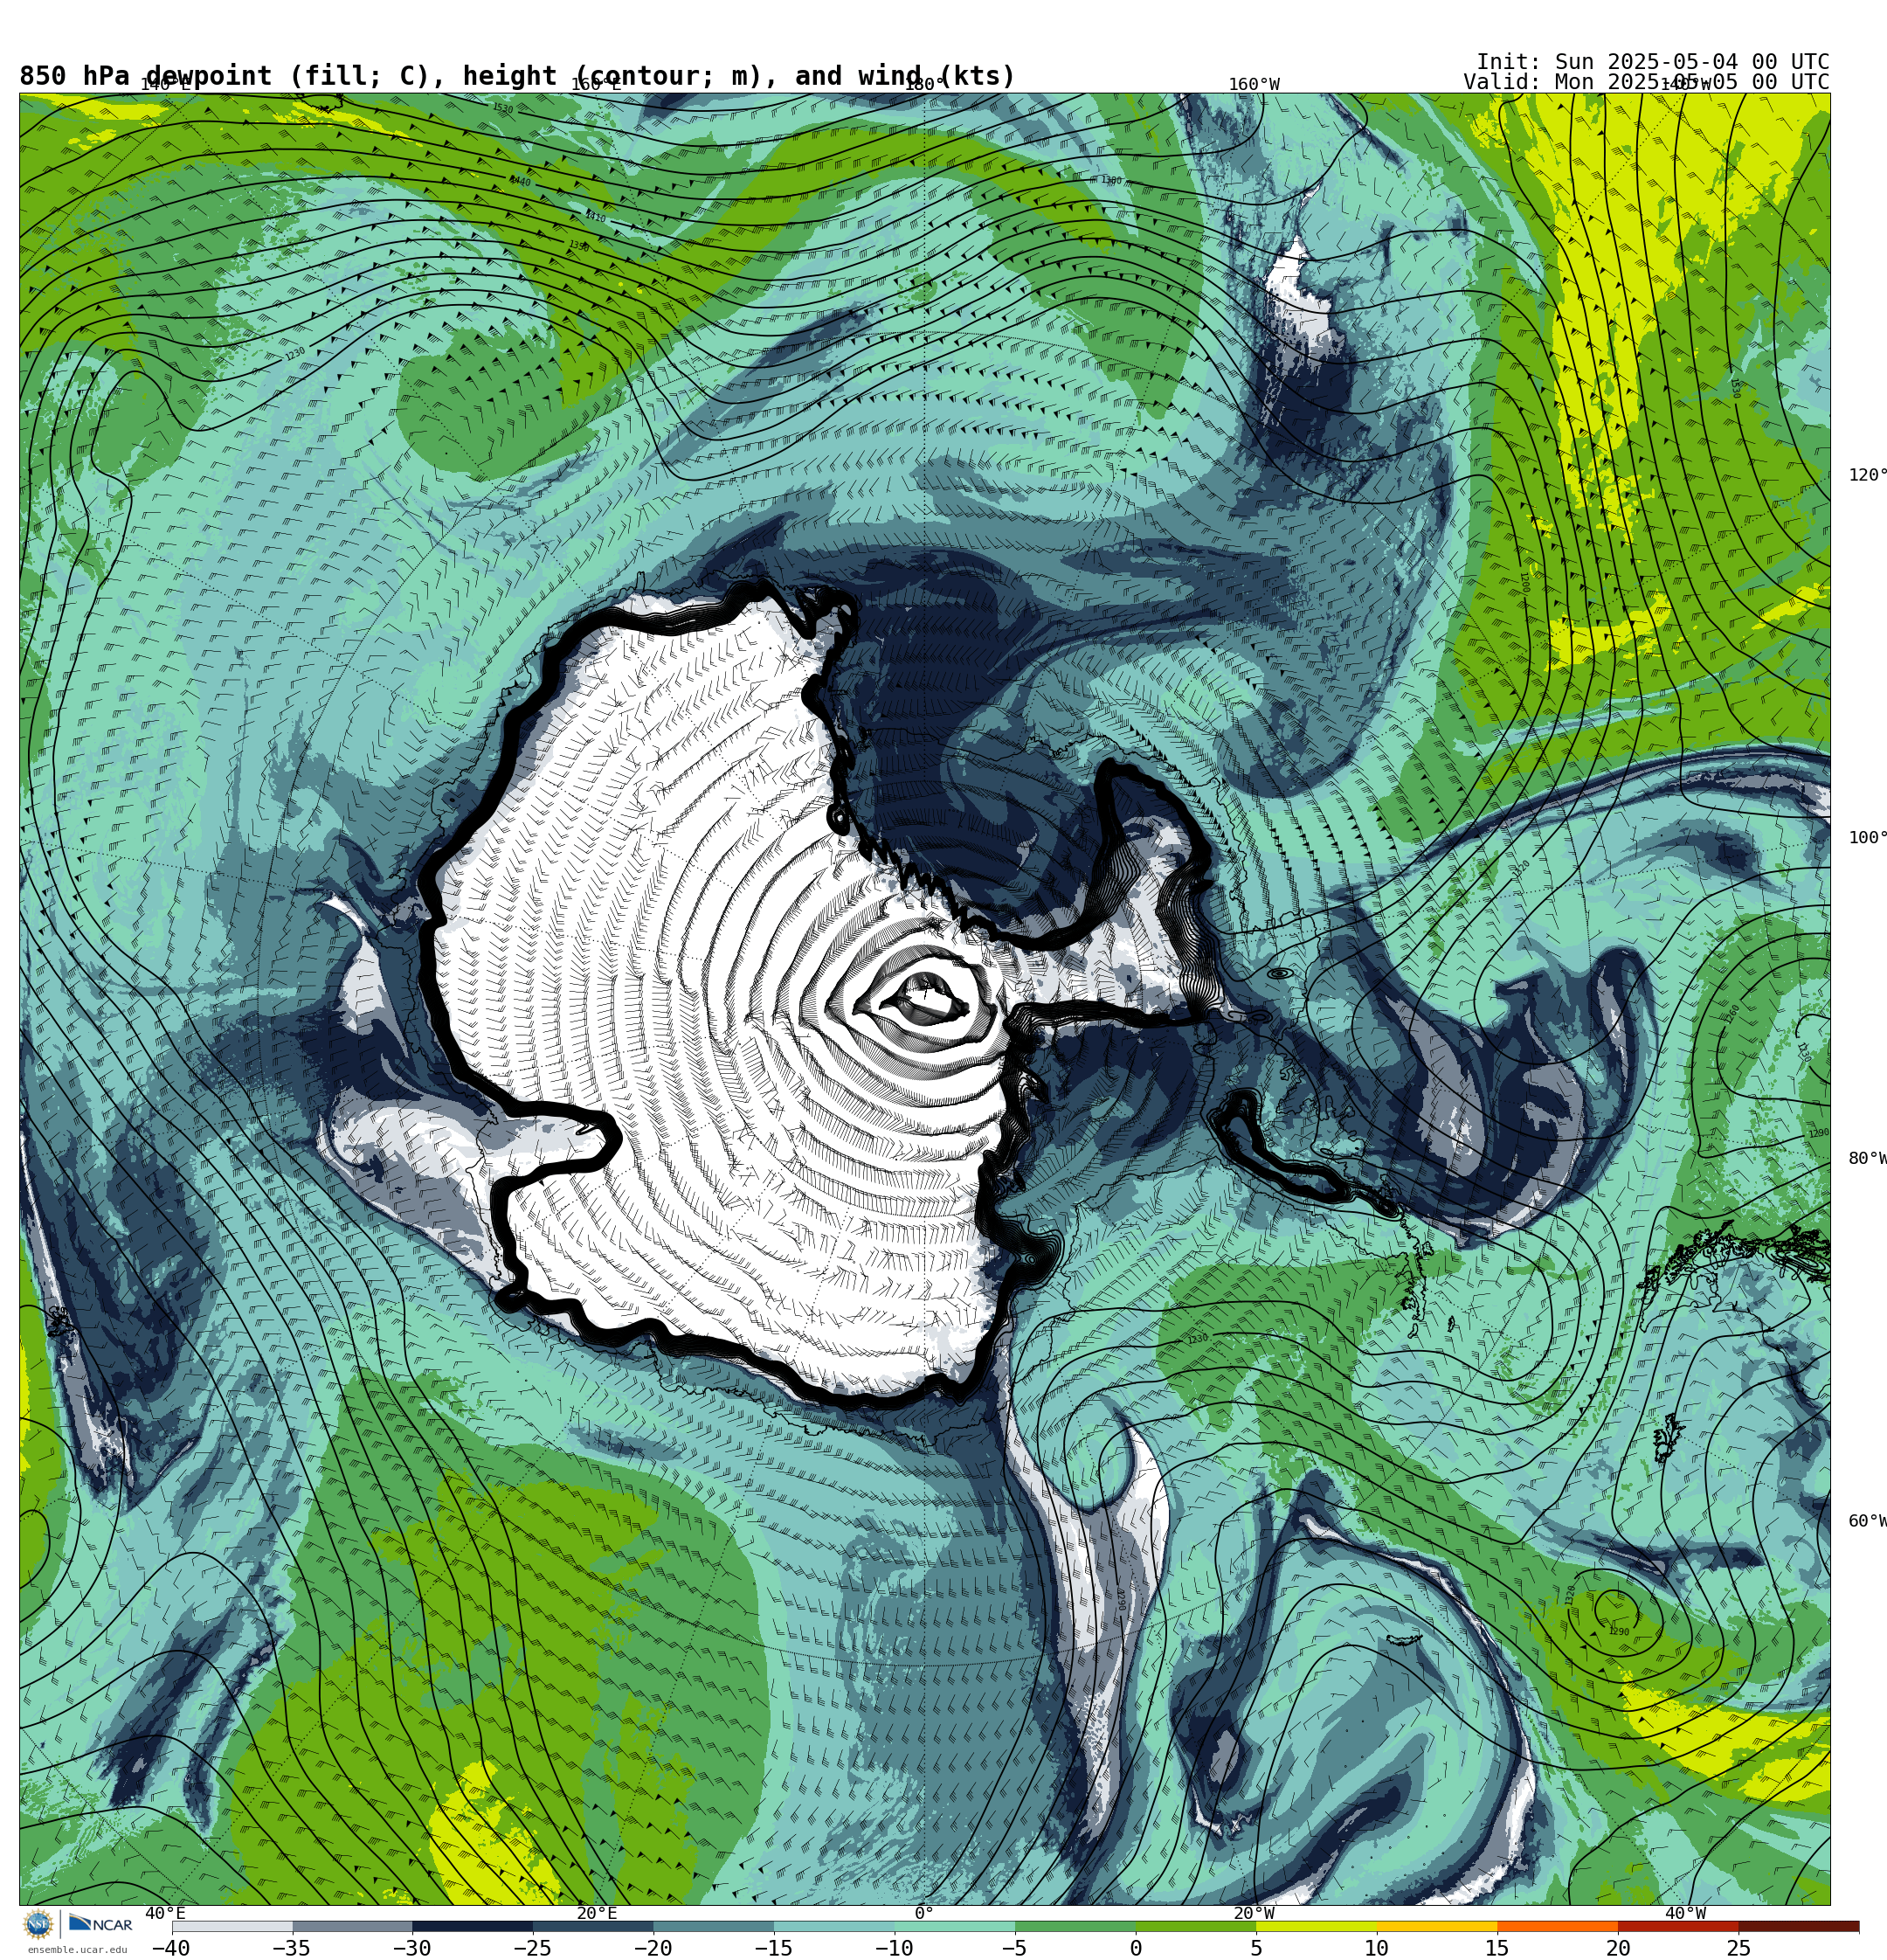Image resolution: width=1887 pixels, height=1960 pixels.
Task: Select the -40 to -35 light gray colorbar swatch
Action: 232,1926
